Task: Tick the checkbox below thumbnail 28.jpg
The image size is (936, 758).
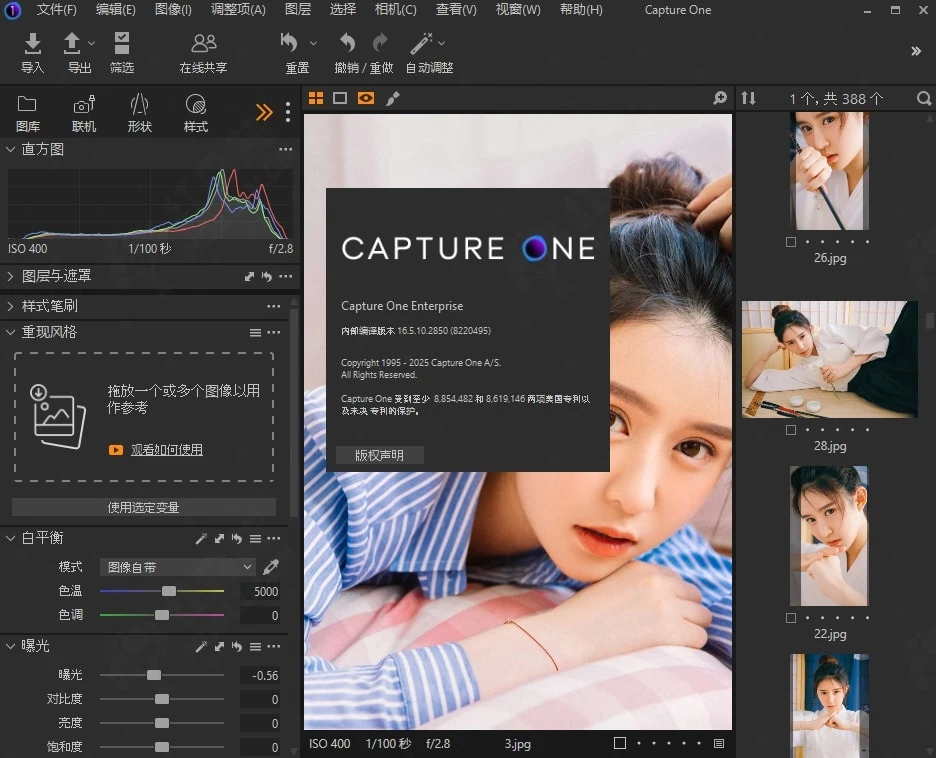Action: [x=791, y=430]
